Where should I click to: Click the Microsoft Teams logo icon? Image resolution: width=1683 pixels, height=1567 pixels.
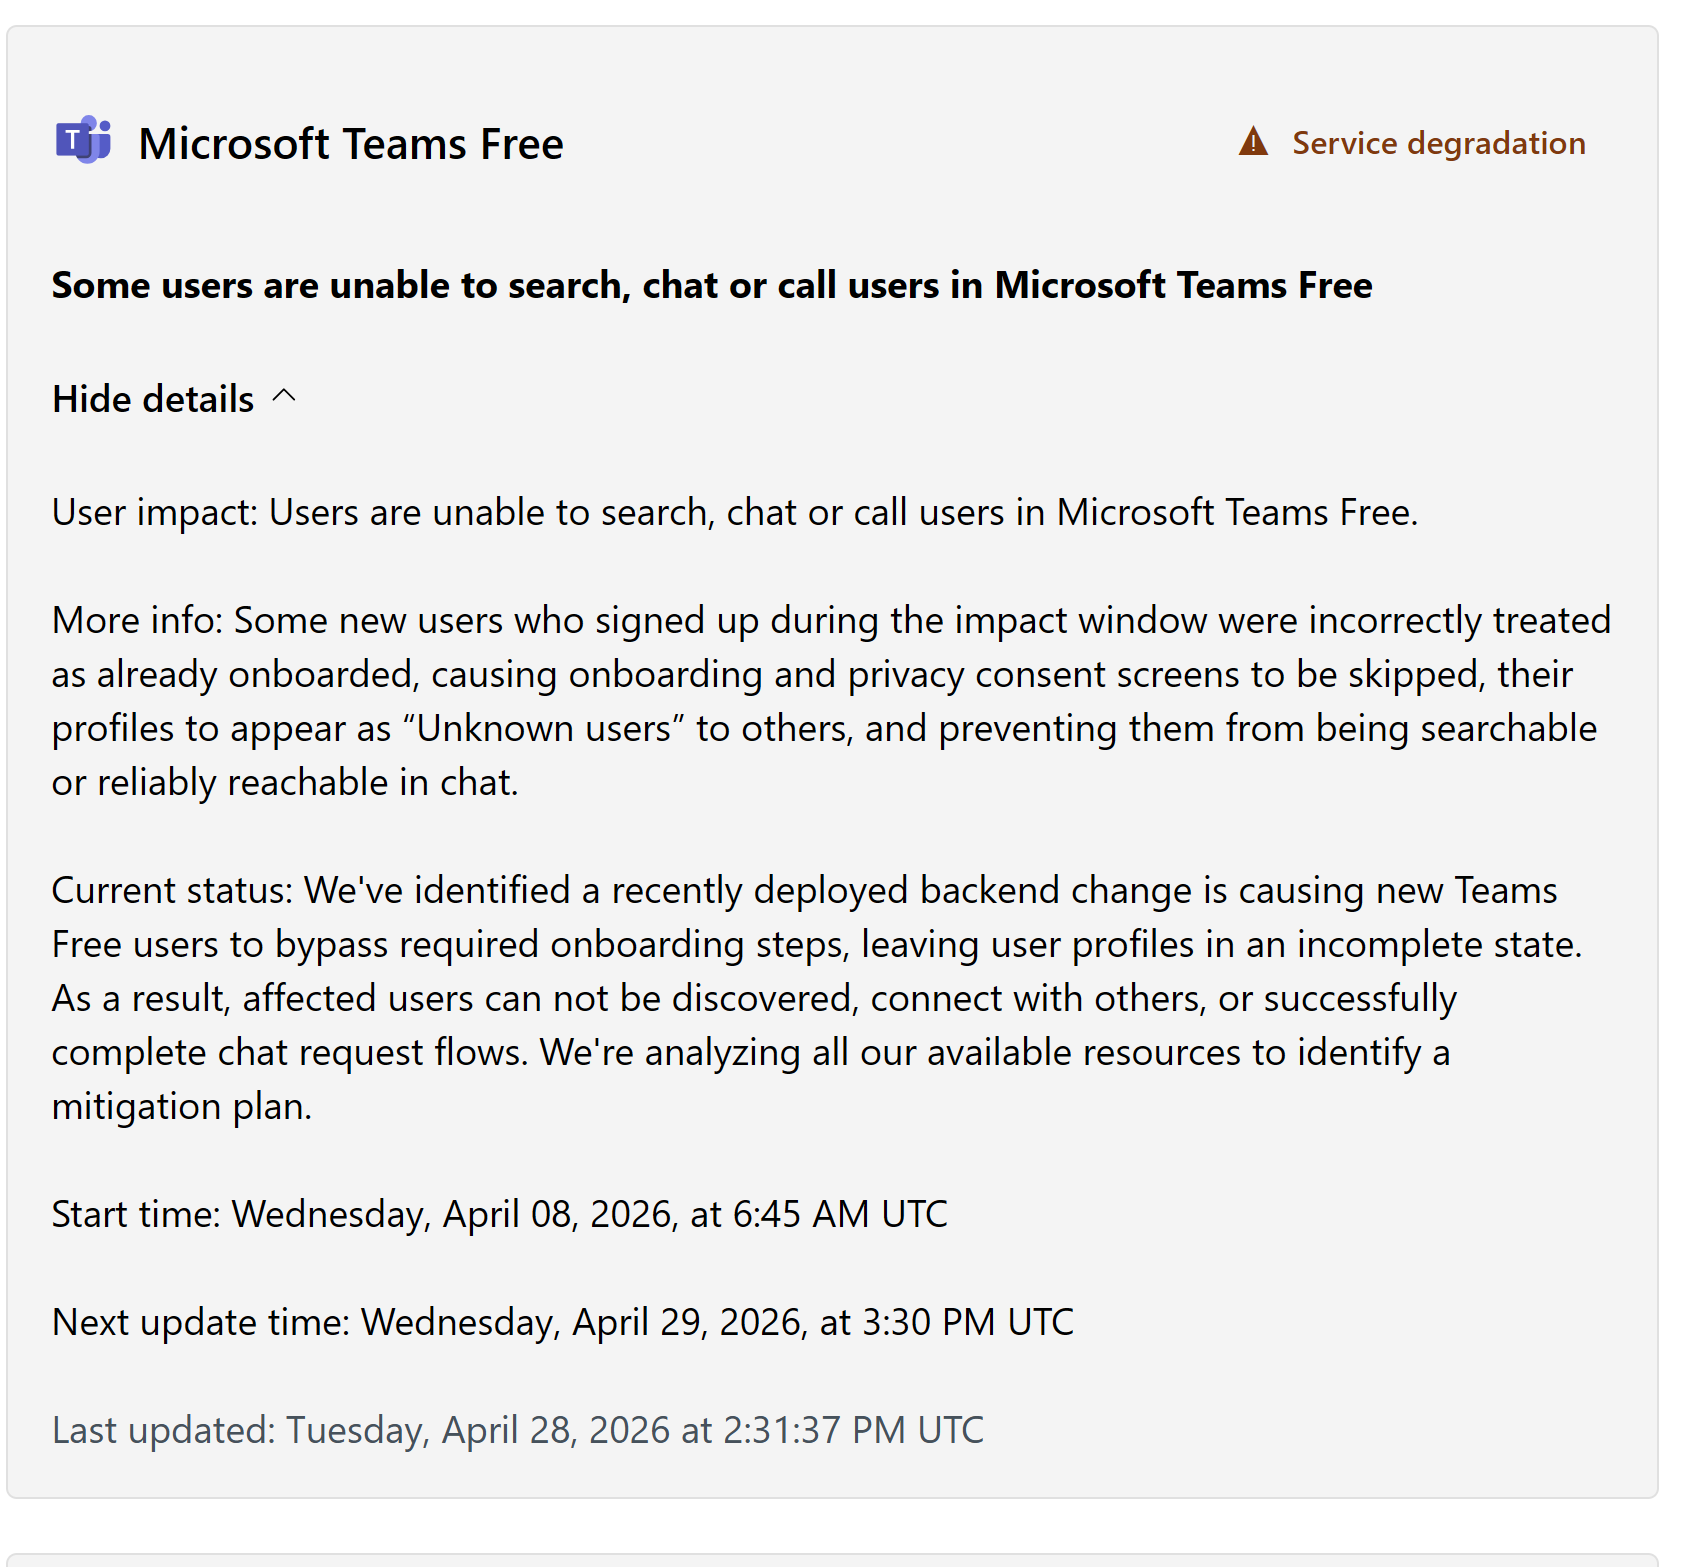[84, 141]
